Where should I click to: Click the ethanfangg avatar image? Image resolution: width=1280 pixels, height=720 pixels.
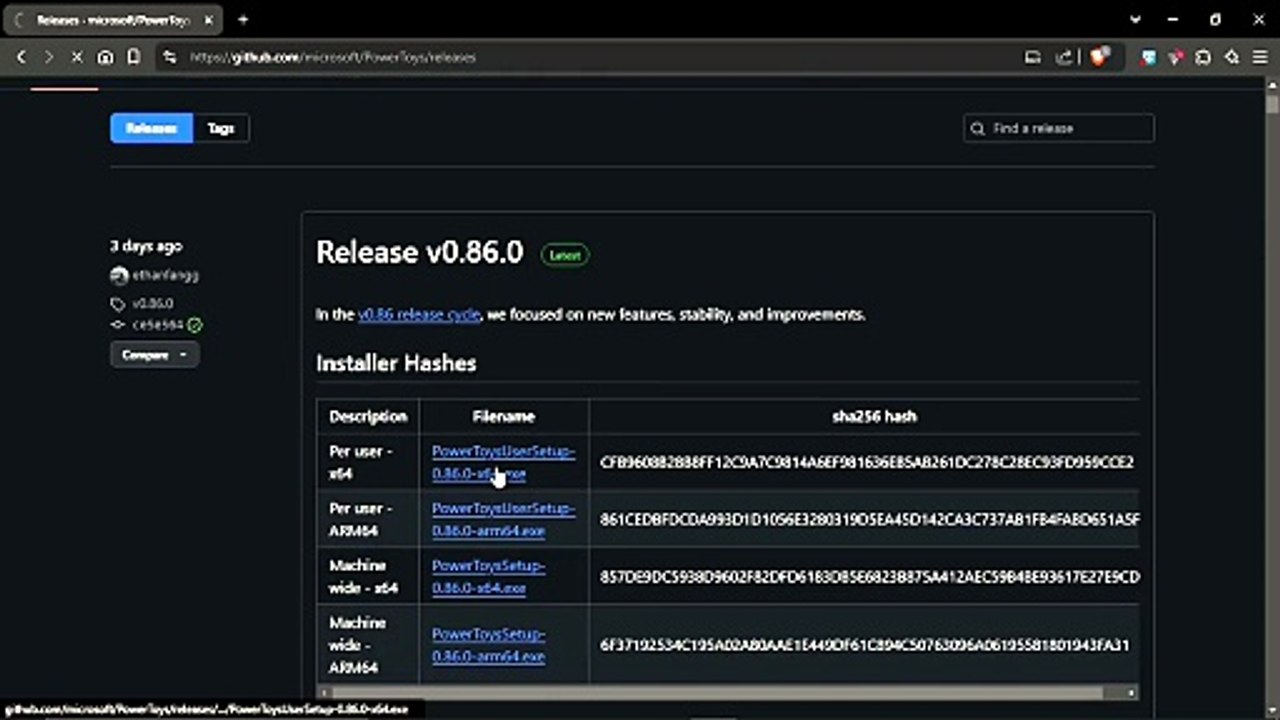point(119,275)
